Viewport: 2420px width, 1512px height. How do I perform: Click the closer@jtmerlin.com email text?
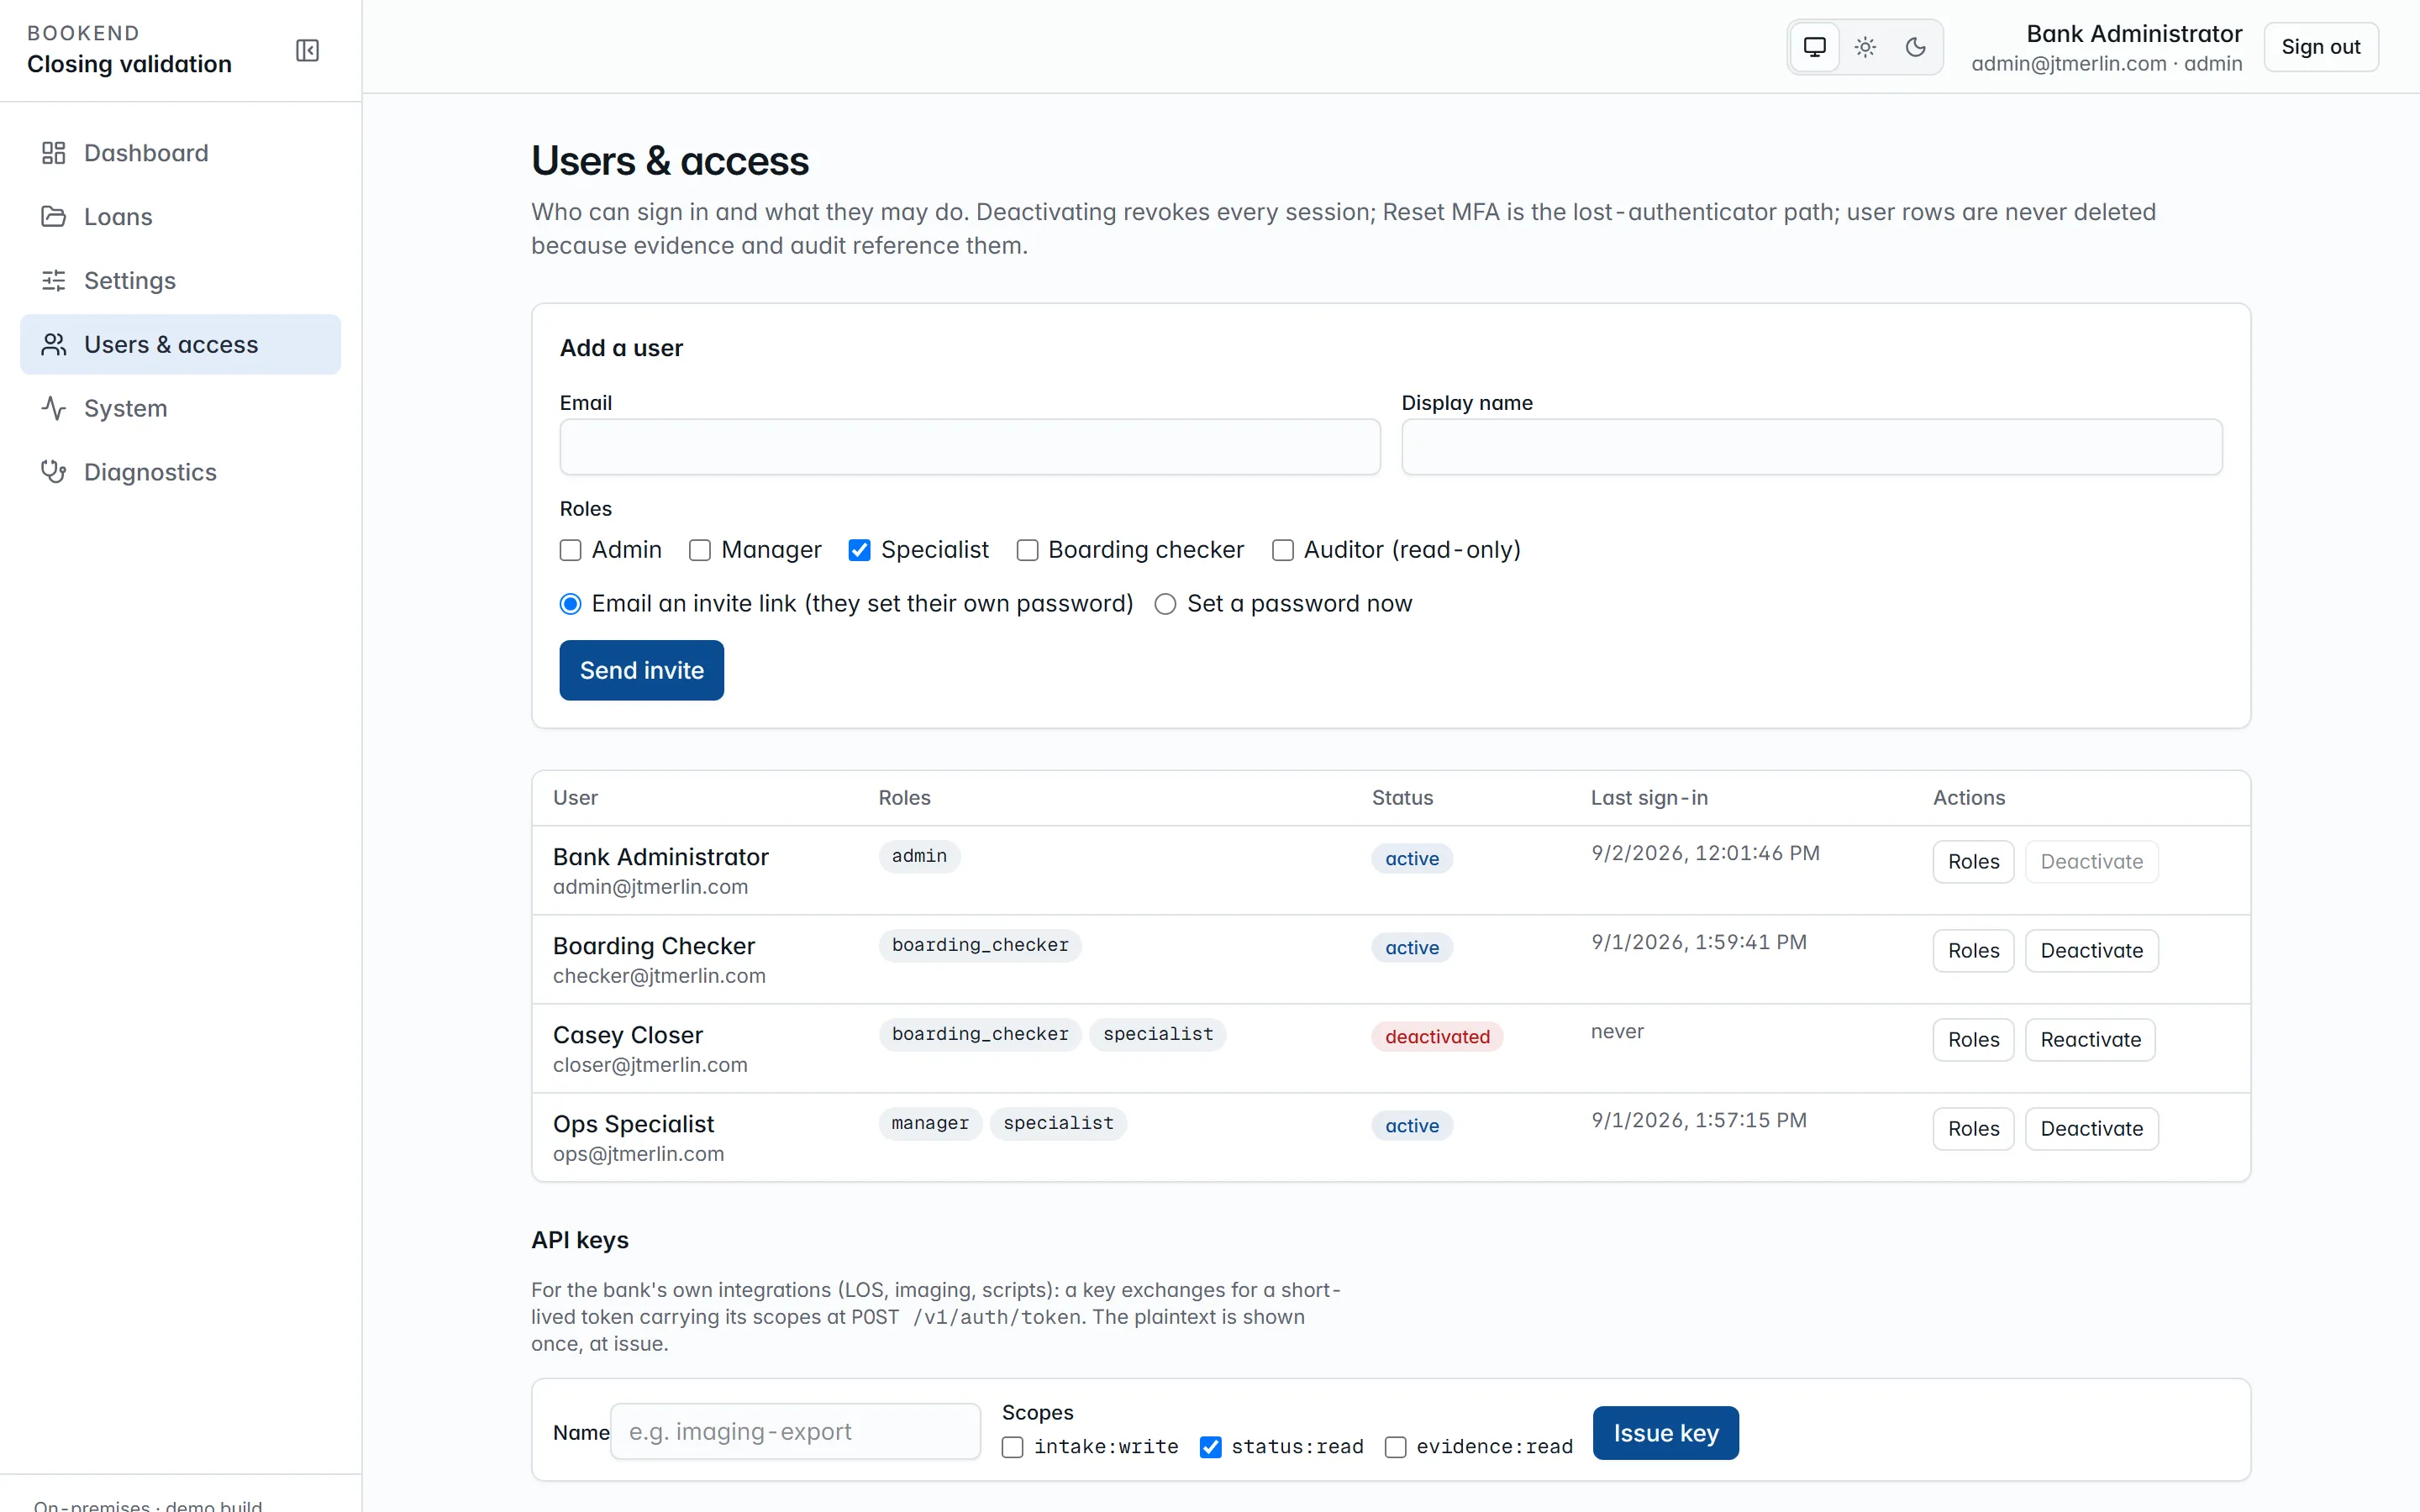click(650, 1065)
